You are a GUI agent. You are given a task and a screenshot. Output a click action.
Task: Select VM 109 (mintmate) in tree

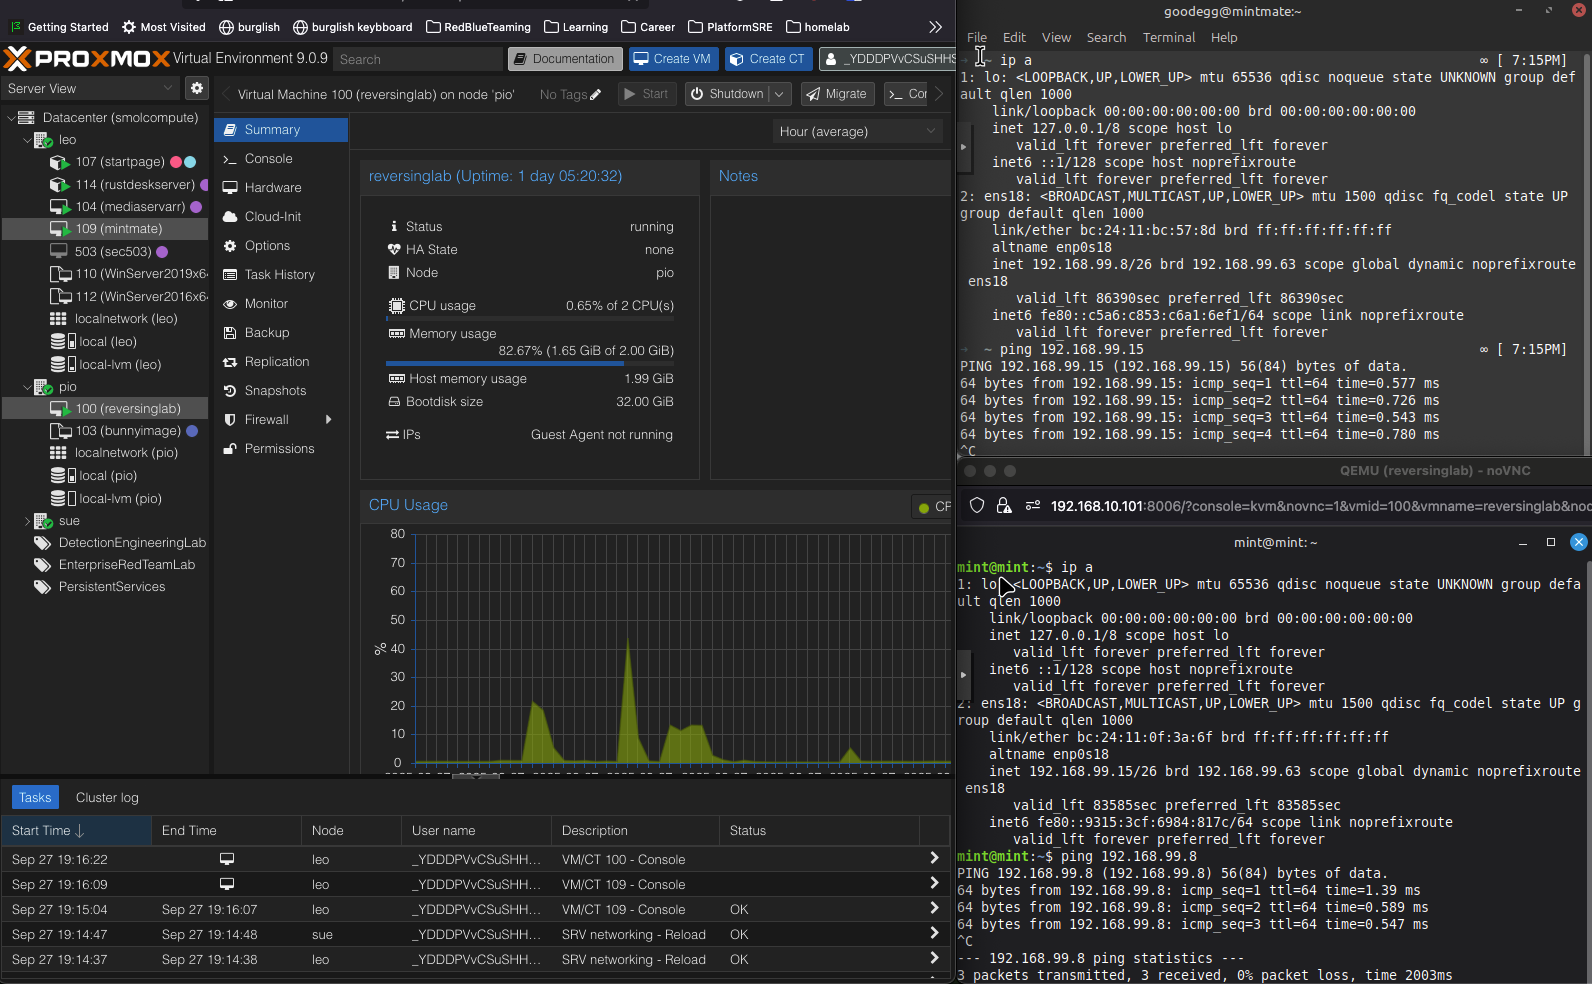pyautogui.click(x=118, y=229)
